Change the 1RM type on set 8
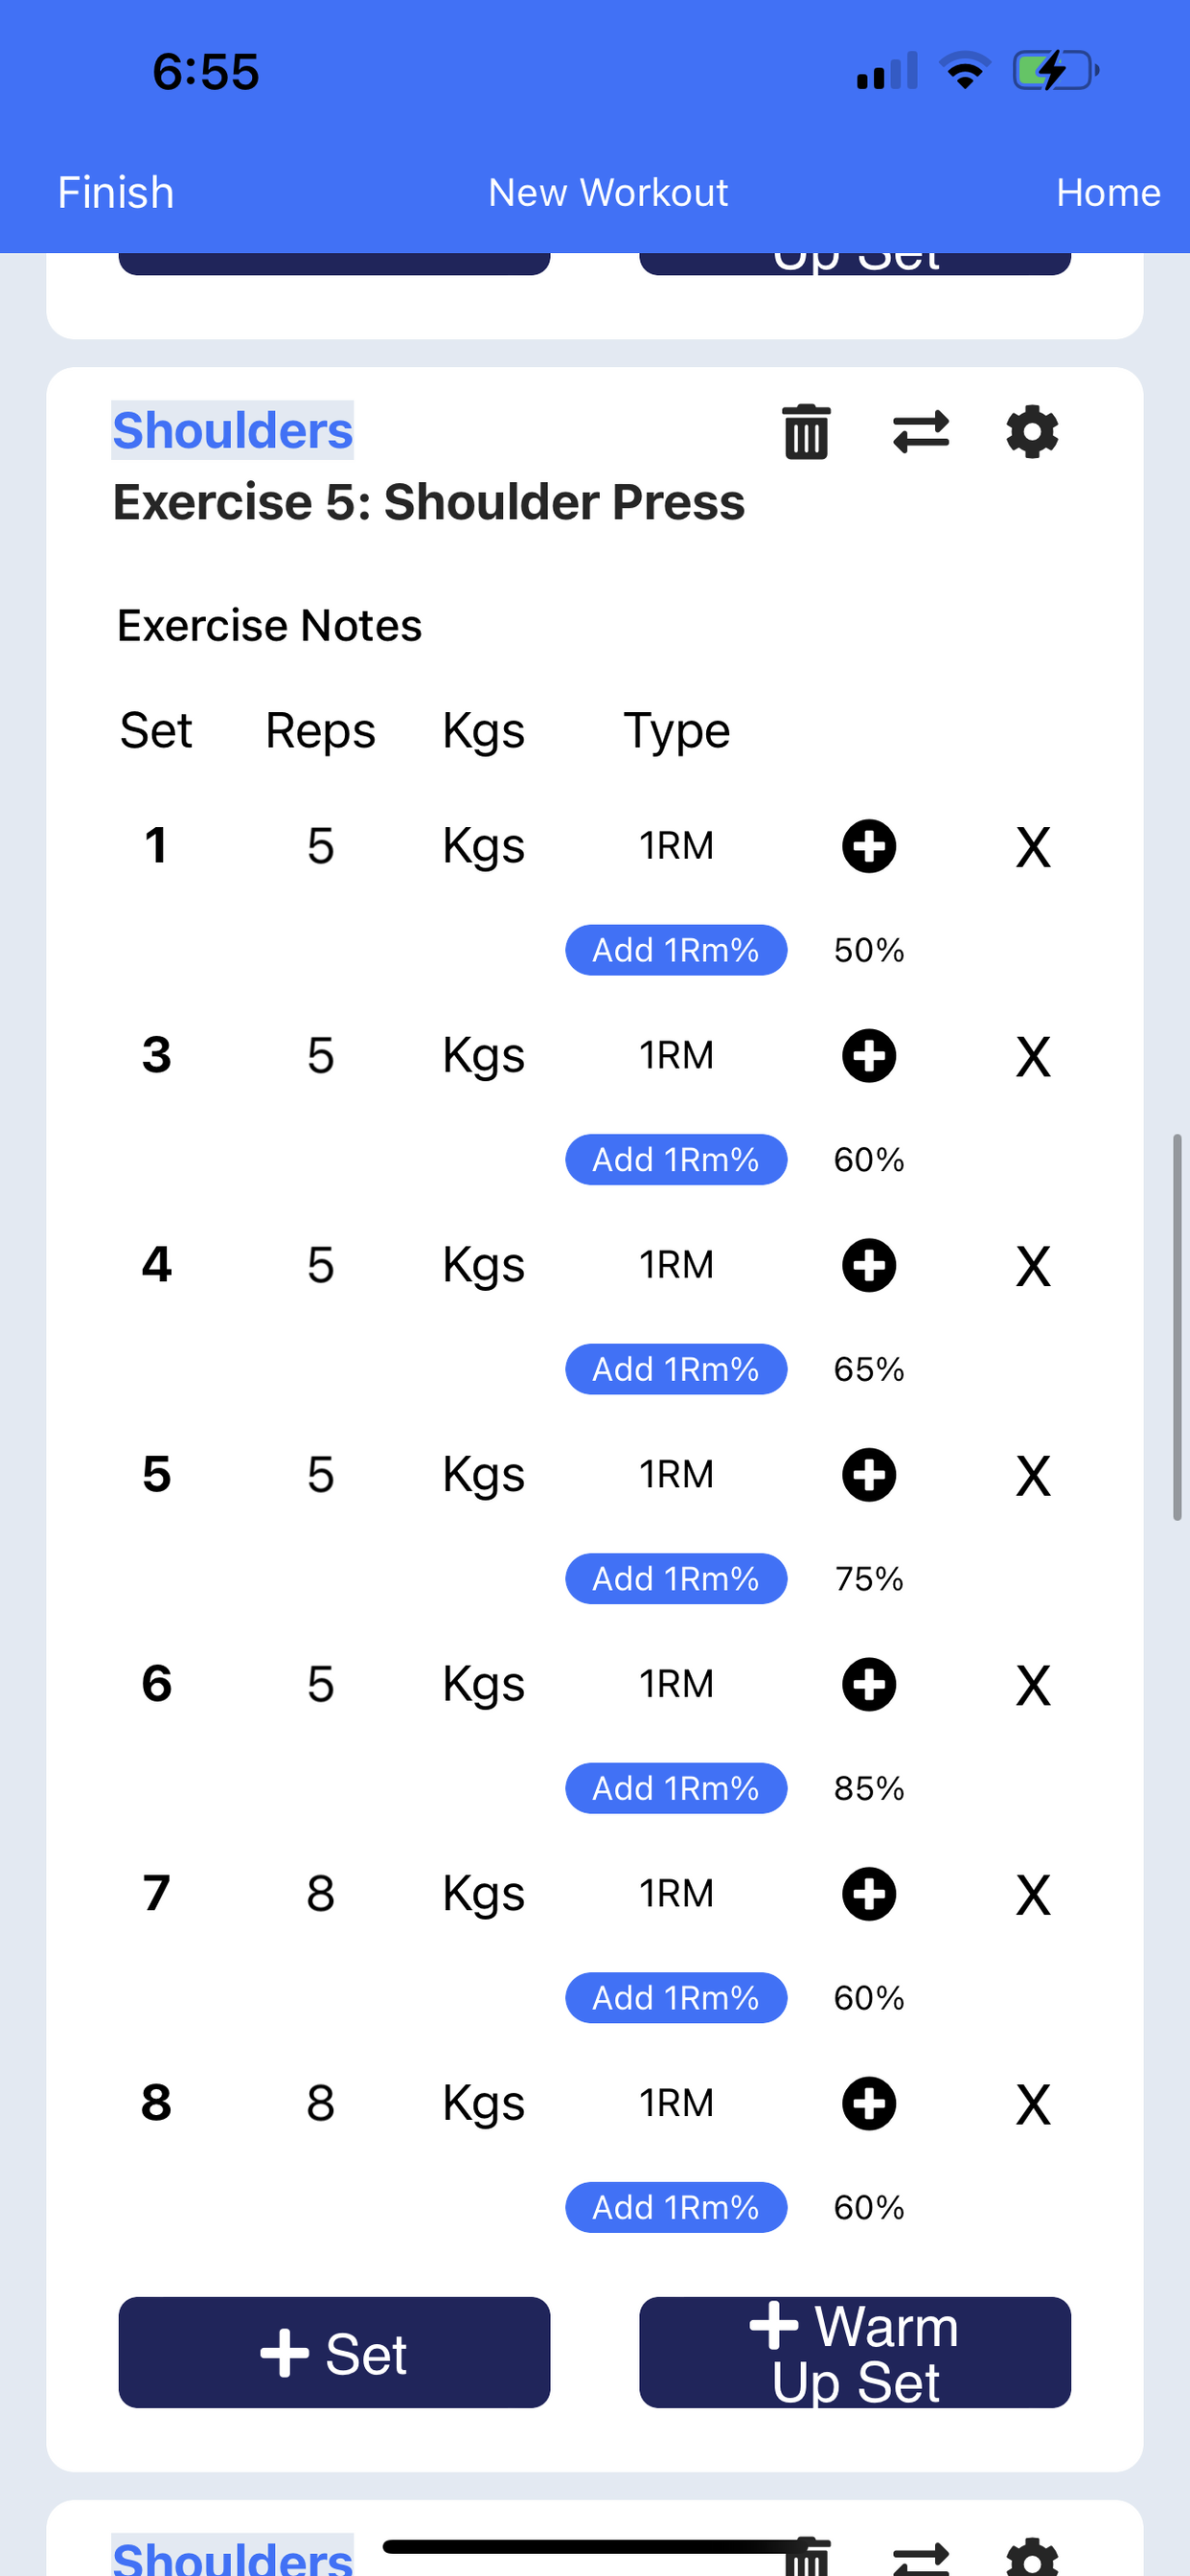 [677, 2103]
